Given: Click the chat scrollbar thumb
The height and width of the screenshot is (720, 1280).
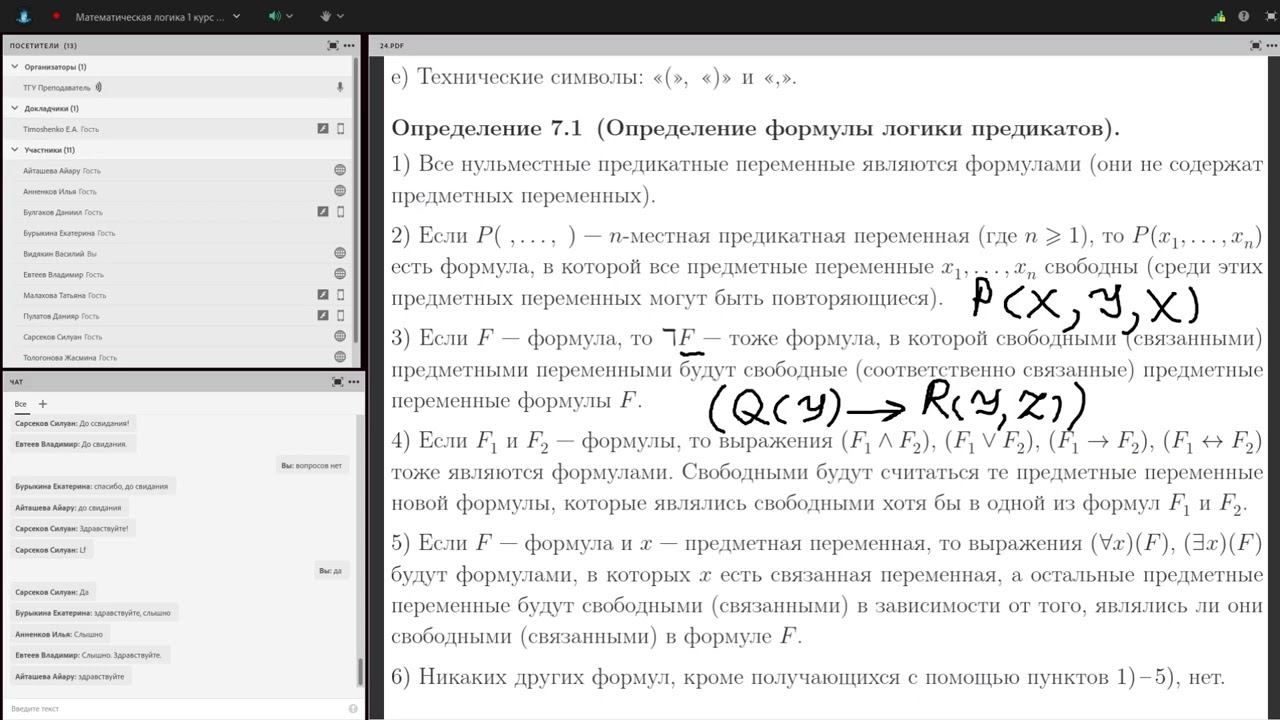Looking at the screenshot, I should (x=361, y=672).
